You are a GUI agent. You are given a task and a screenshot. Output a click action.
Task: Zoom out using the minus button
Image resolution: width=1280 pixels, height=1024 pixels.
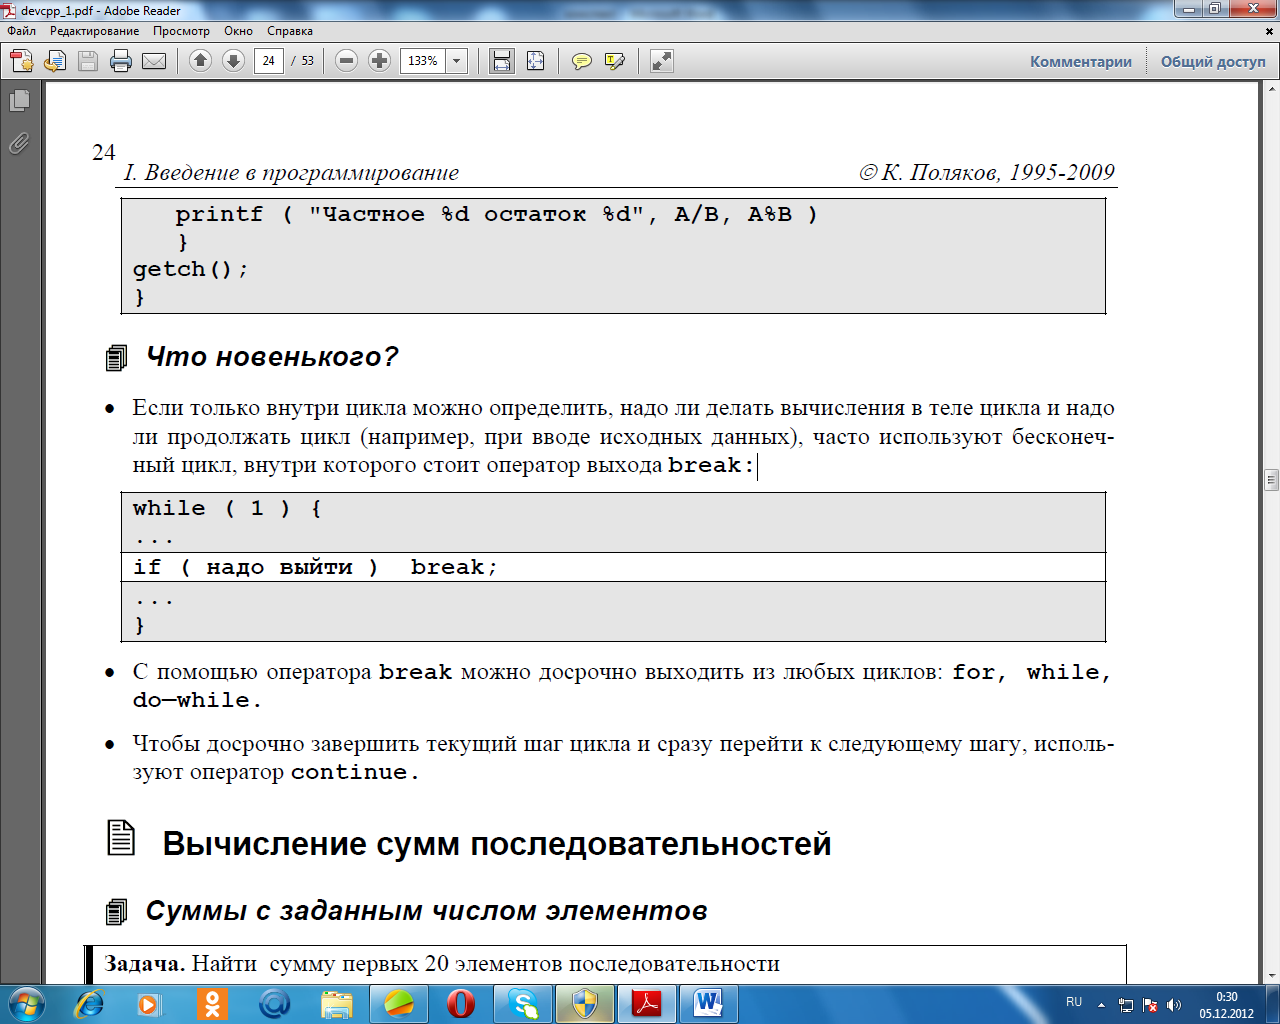click(x=346, y=61)
